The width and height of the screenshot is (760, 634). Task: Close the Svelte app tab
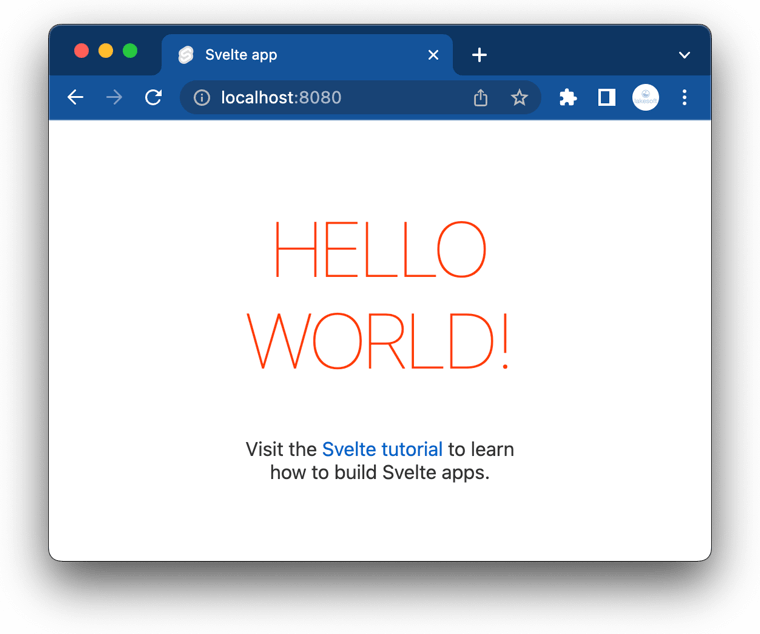pyautogui.click(x=433, y=55)
